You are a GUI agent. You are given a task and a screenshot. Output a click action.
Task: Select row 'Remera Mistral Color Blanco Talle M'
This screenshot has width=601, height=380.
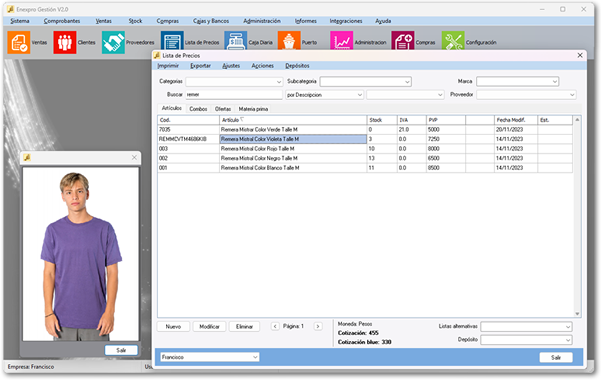point(365,168)
